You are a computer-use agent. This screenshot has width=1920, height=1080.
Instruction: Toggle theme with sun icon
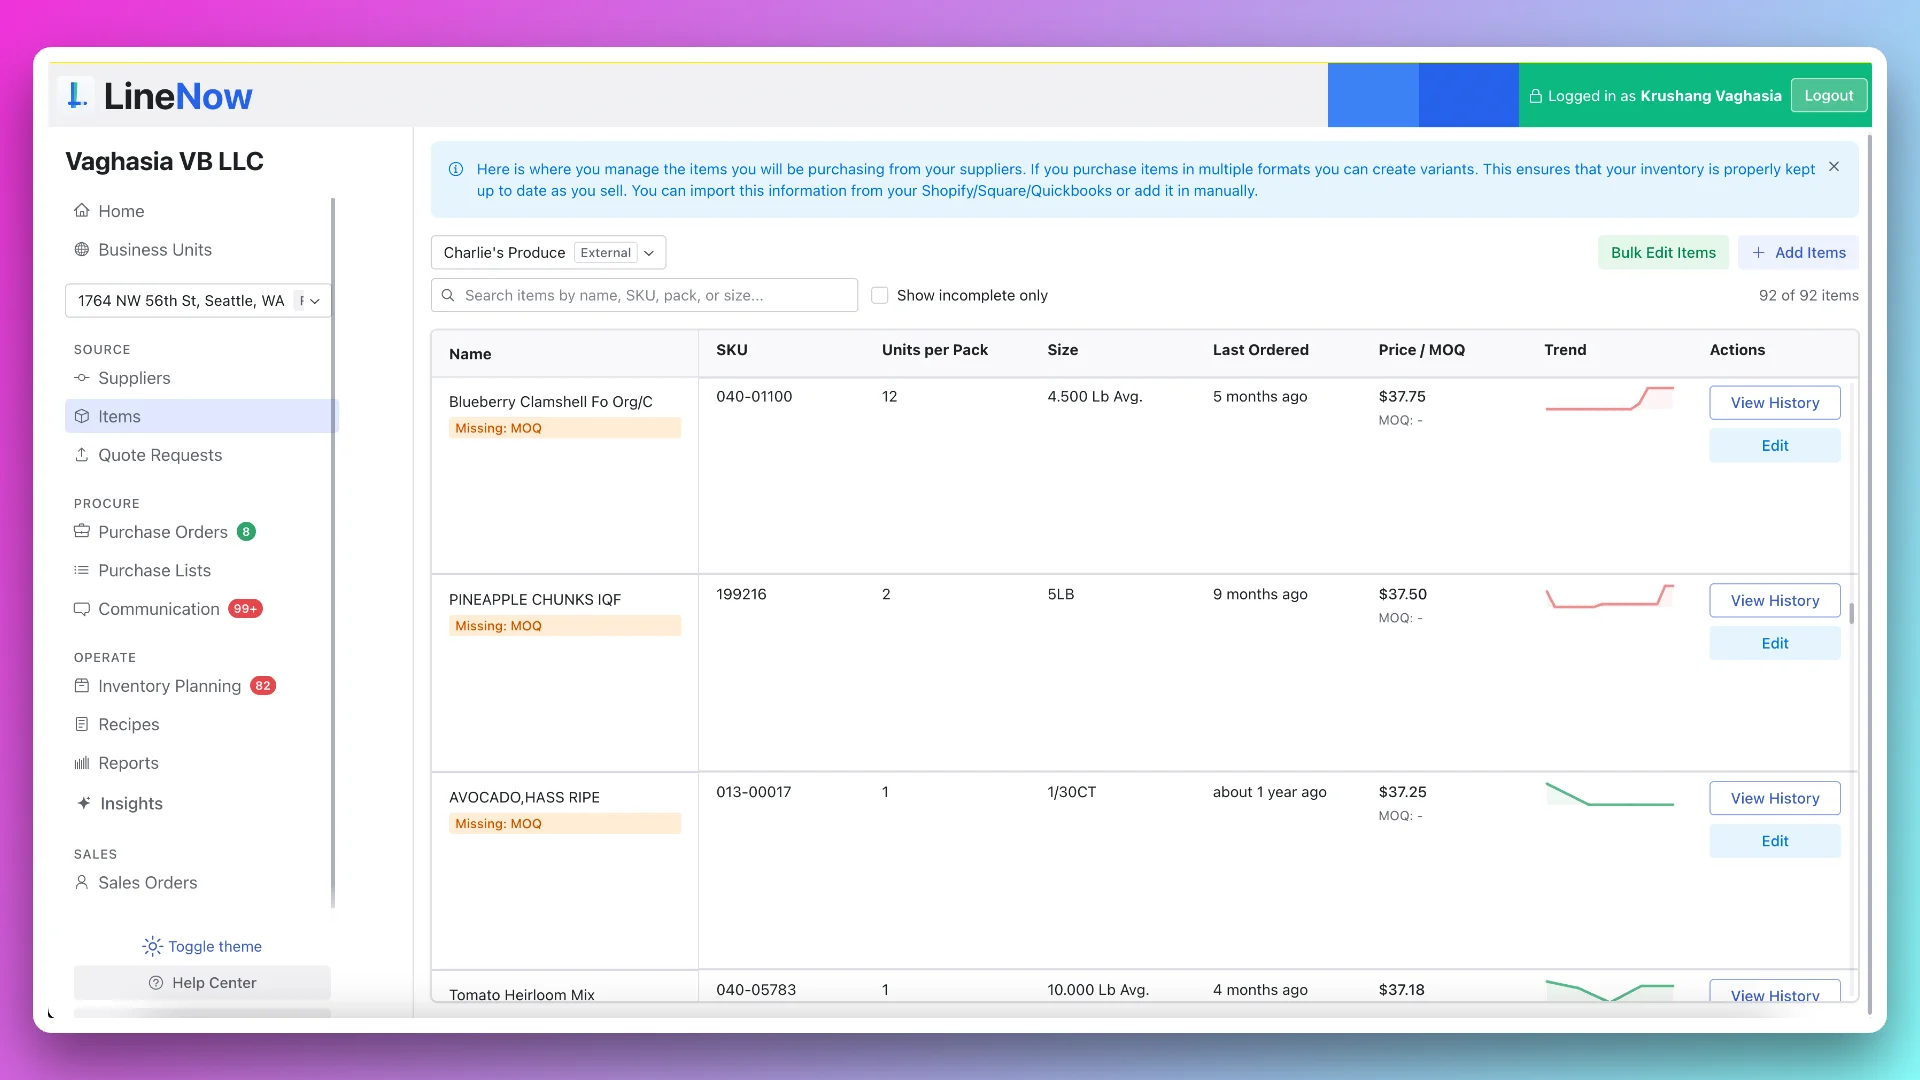pyautogui.click(x=152, y=946)
